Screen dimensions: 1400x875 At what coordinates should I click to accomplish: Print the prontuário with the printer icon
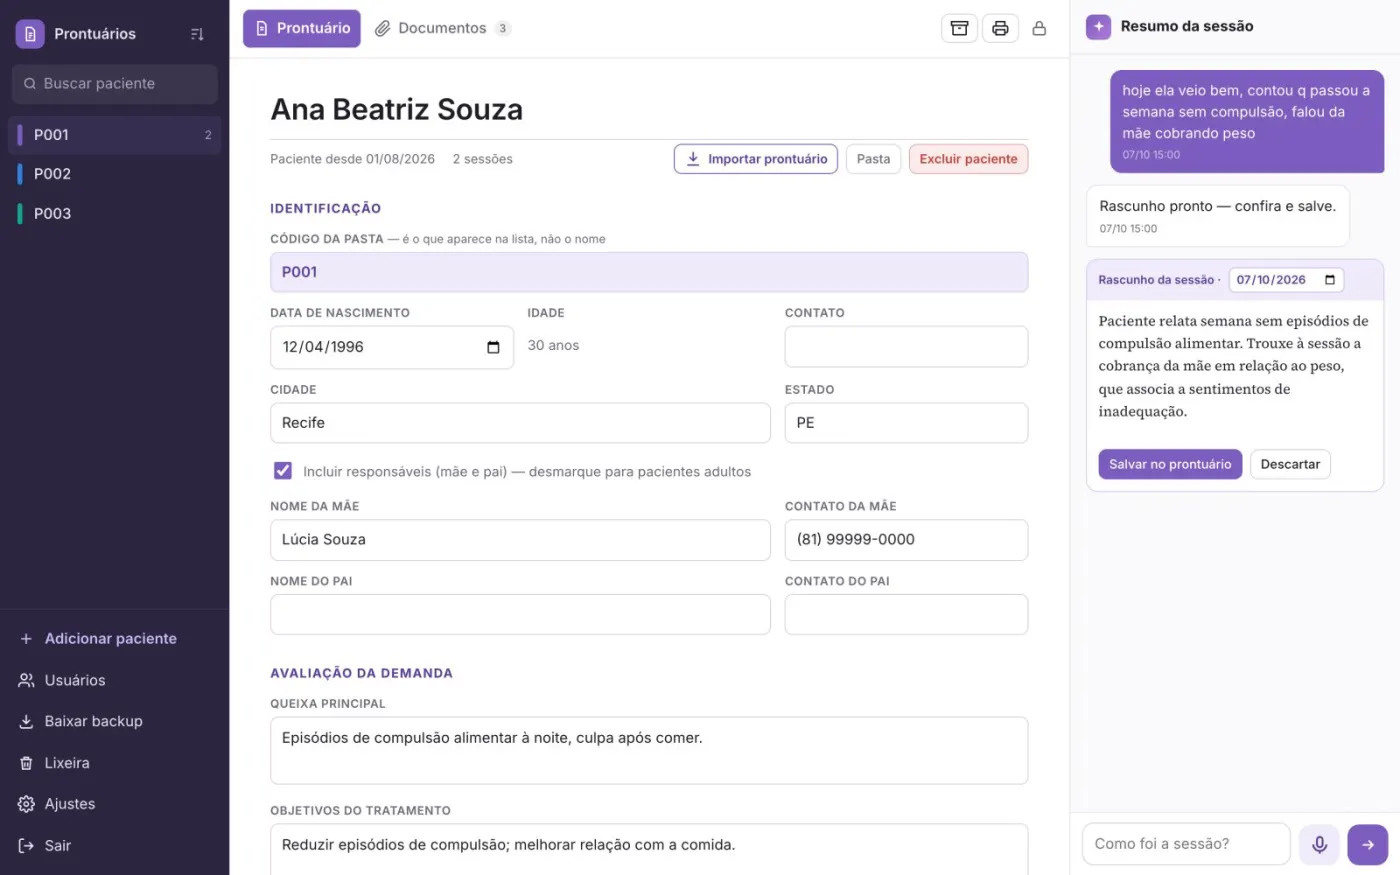click(x=1000, y=28)
